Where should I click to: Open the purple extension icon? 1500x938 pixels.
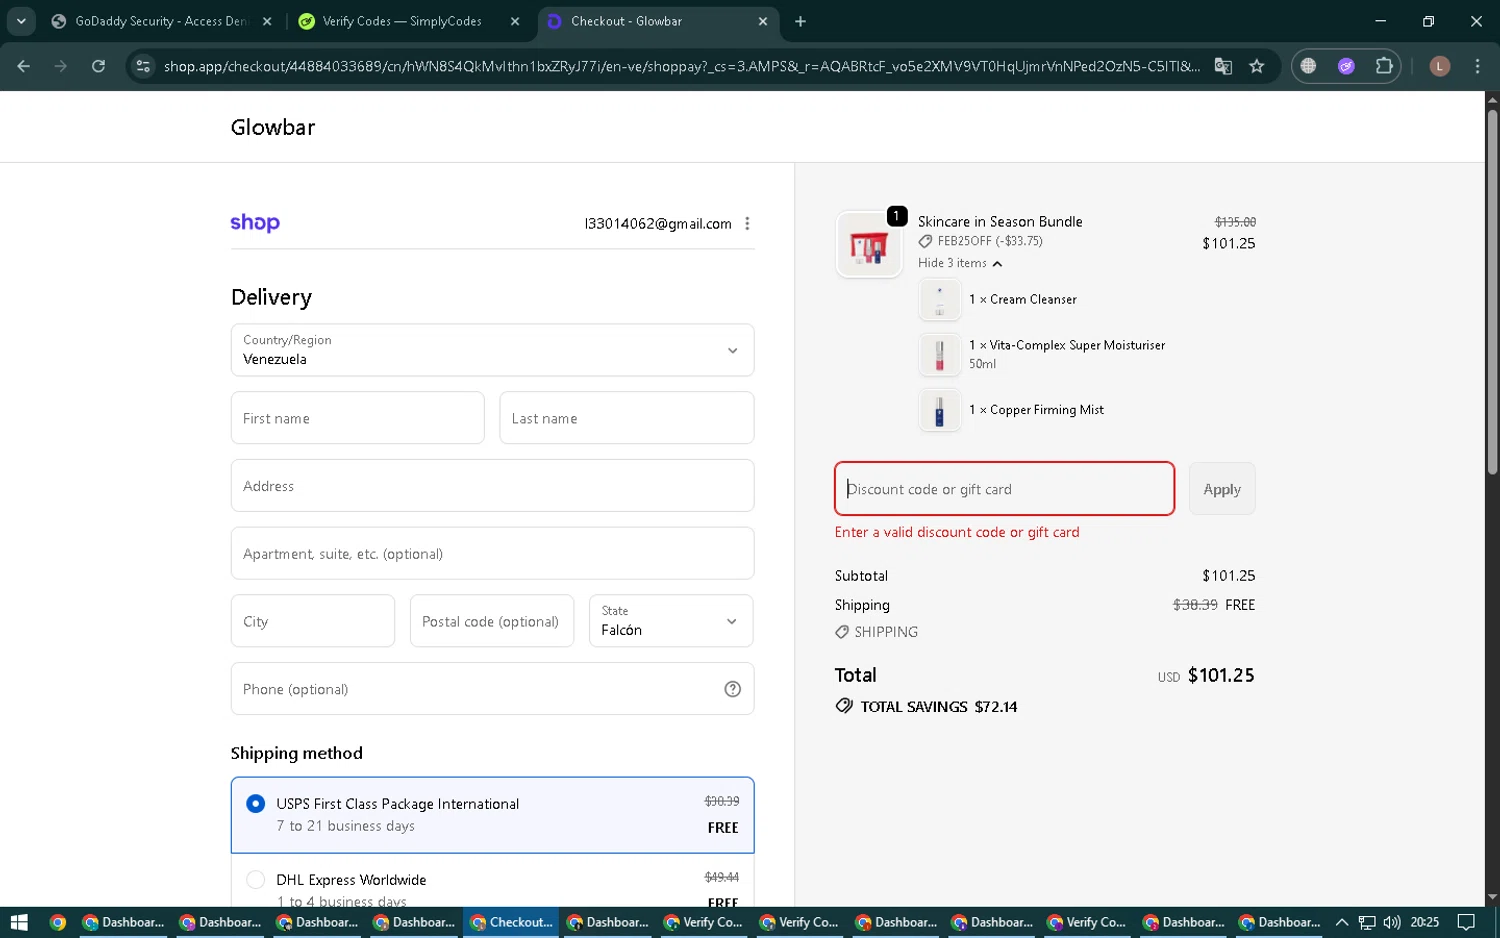point(1346,66)
